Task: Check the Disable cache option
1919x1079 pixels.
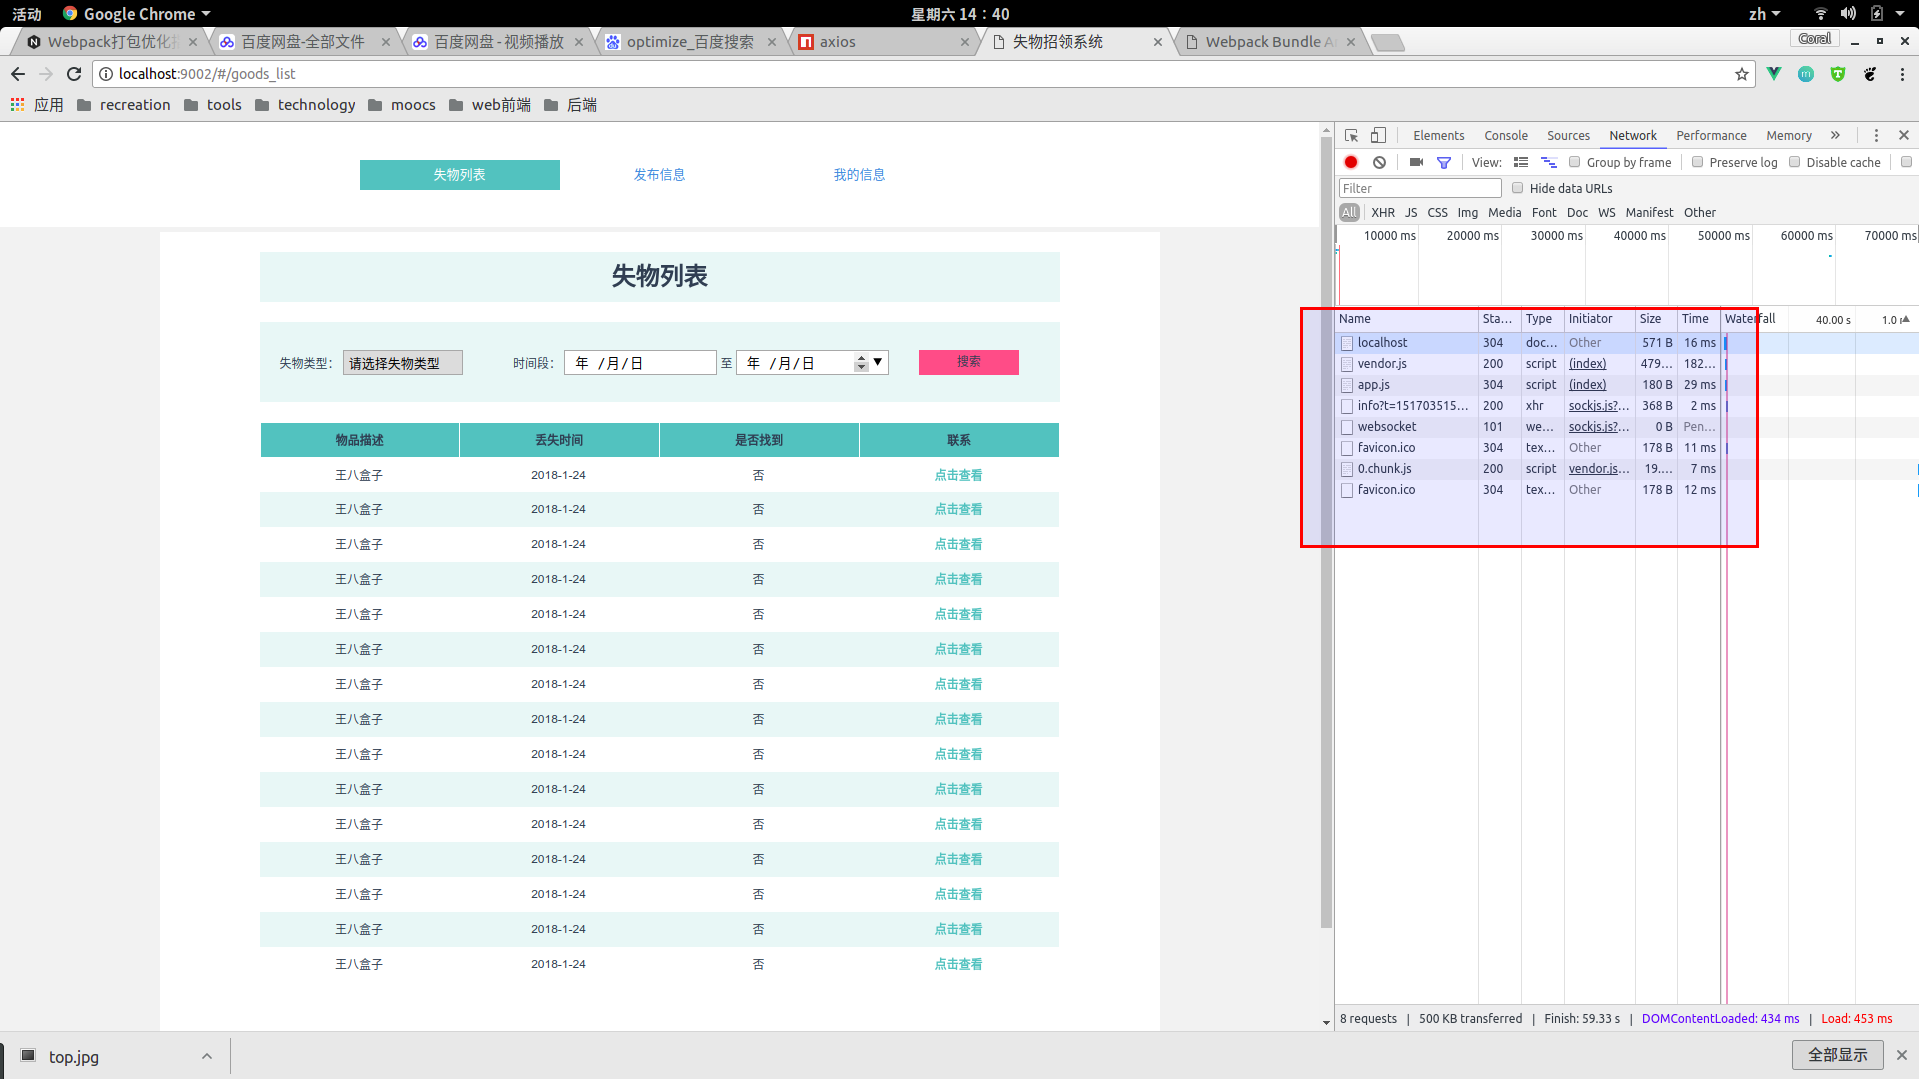Action: pos(1794,162)
